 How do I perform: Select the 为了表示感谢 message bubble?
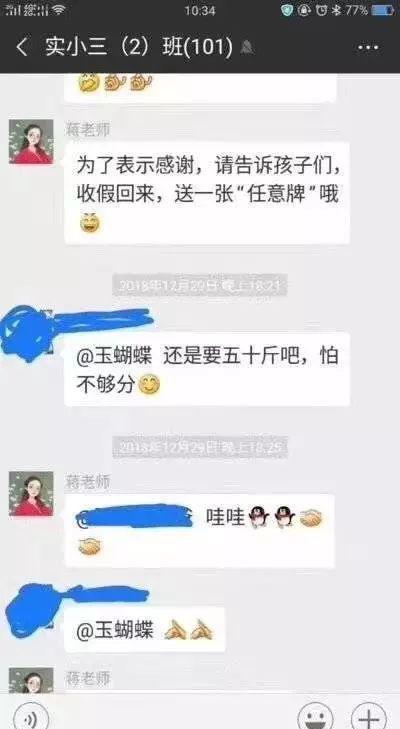click(207, 193)
